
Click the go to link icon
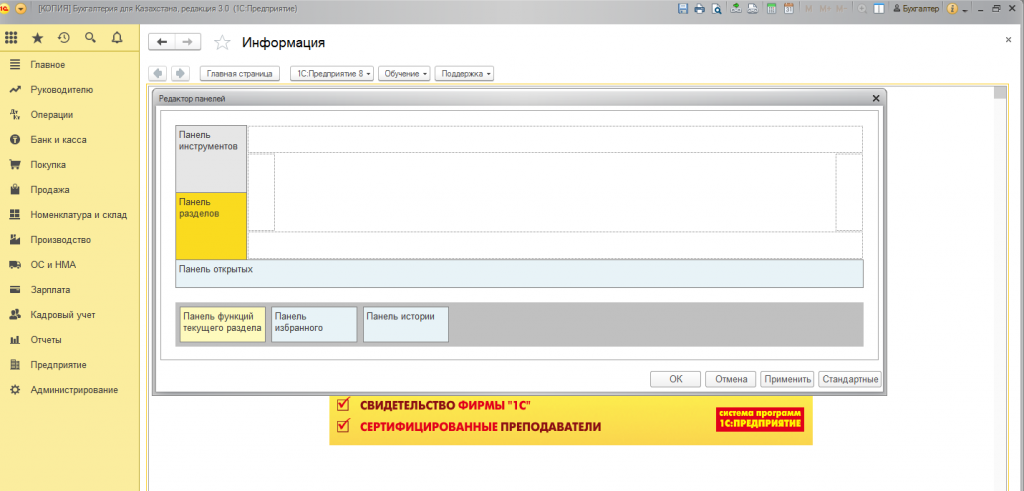coord(752,9)
